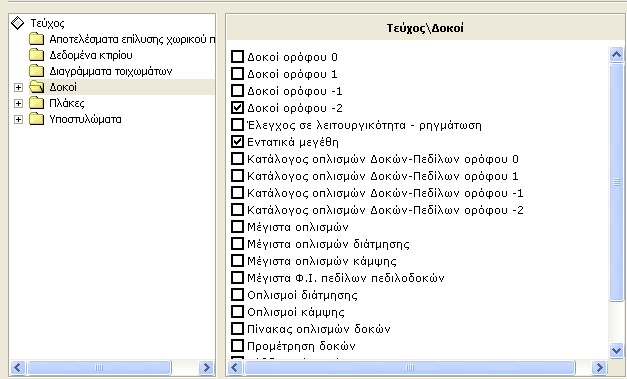Click tree panel horizontal scroll left arrow

(x=18, y=367)
